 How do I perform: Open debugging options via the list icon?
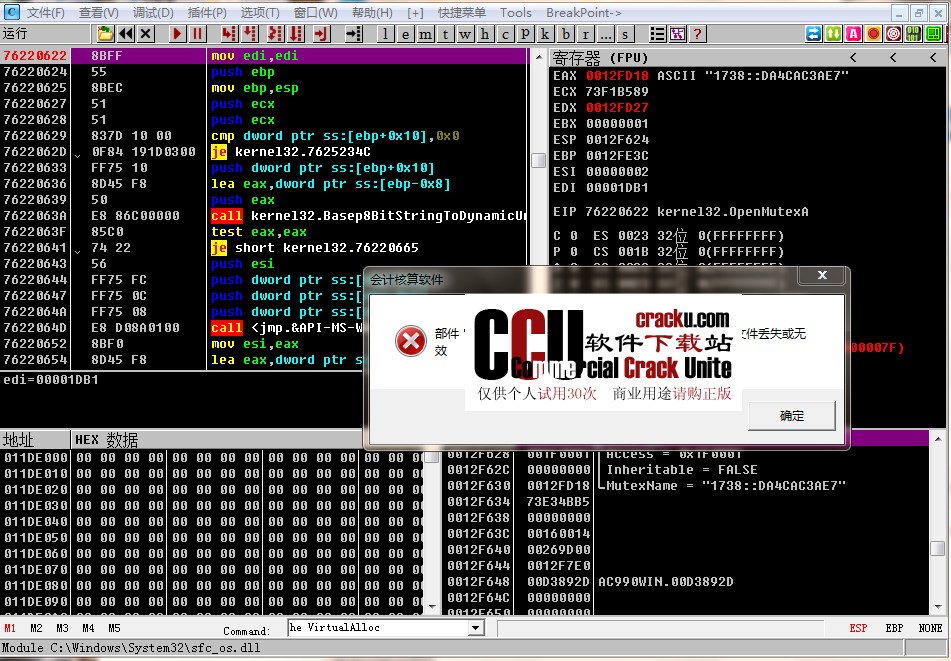click(x=657, y=34)
